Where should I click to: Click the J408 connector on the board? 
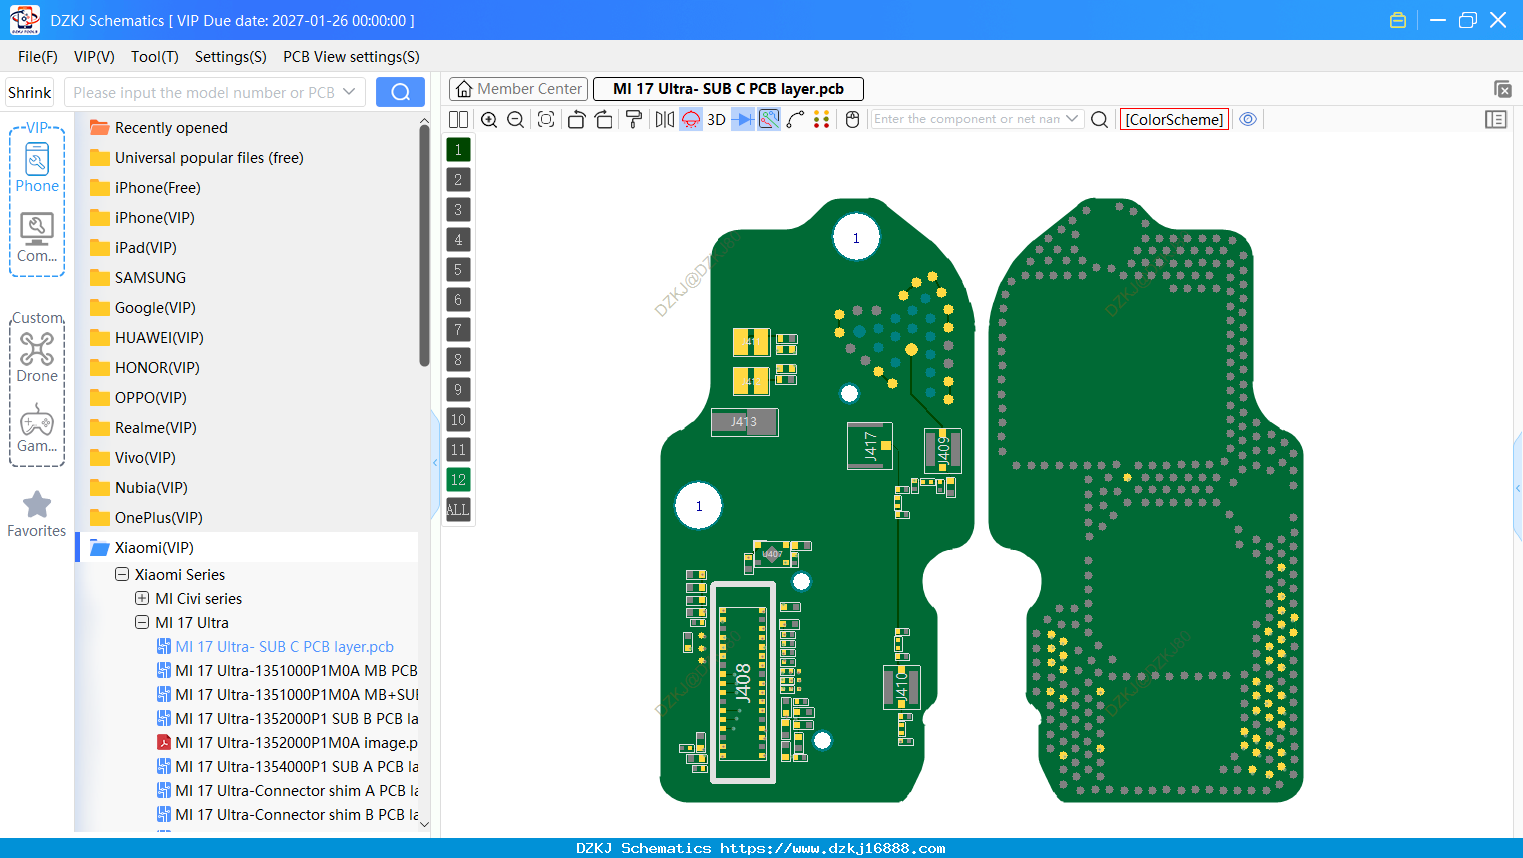742,682
